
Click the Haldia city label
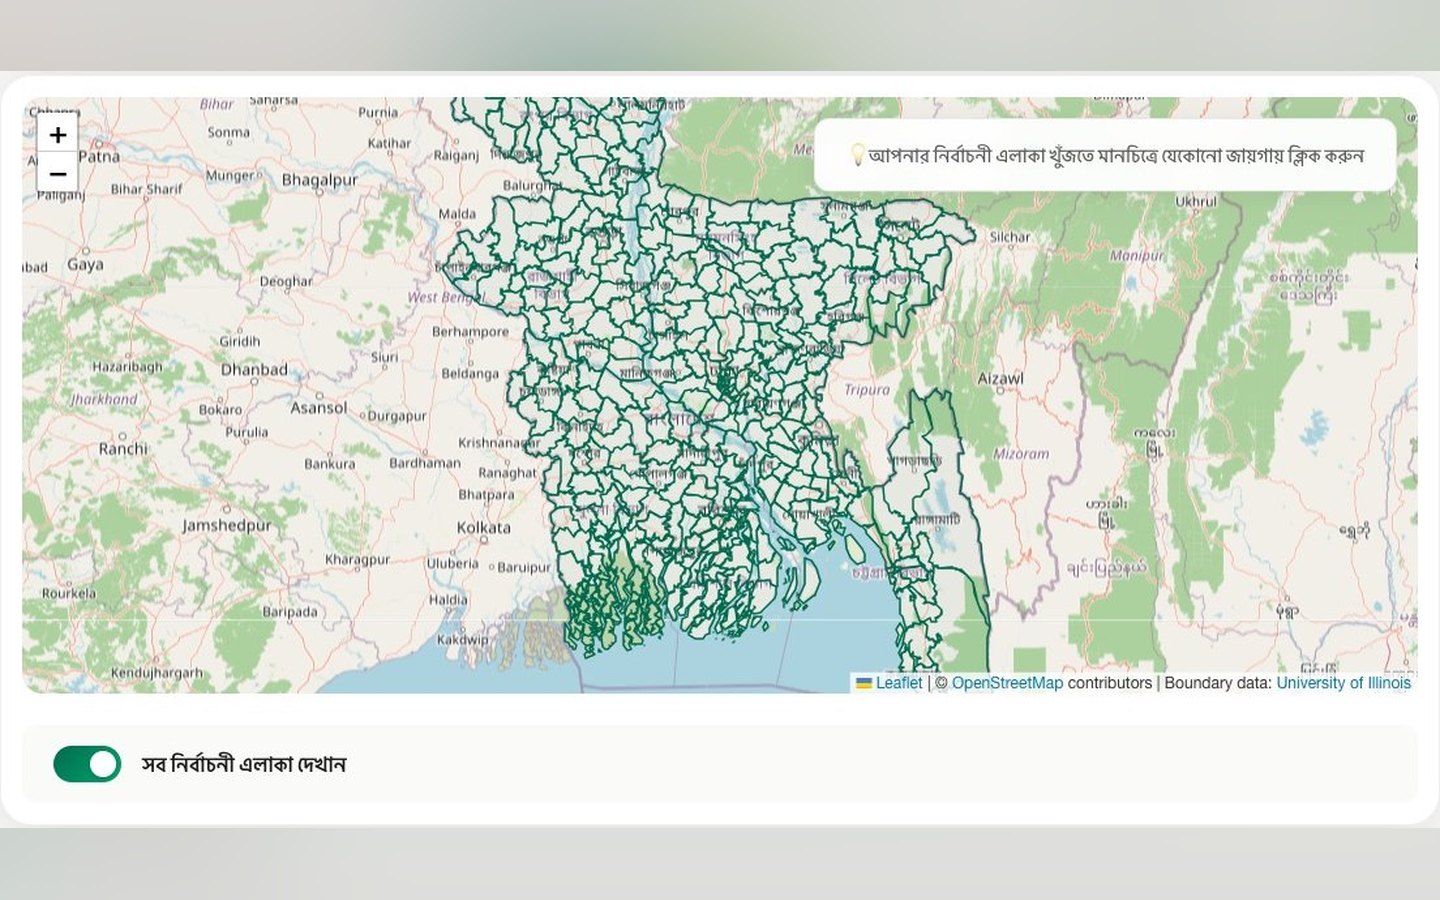pyautogui.click(x=448, y=600)
